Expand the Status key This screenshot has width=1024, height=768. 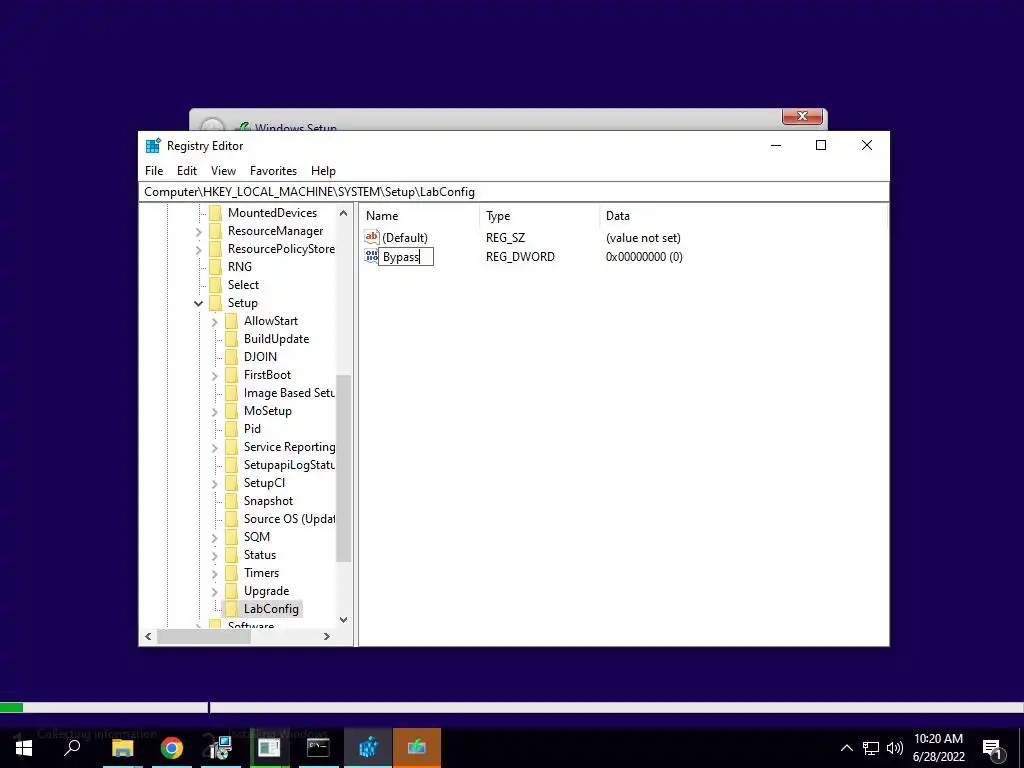(215, 555)
